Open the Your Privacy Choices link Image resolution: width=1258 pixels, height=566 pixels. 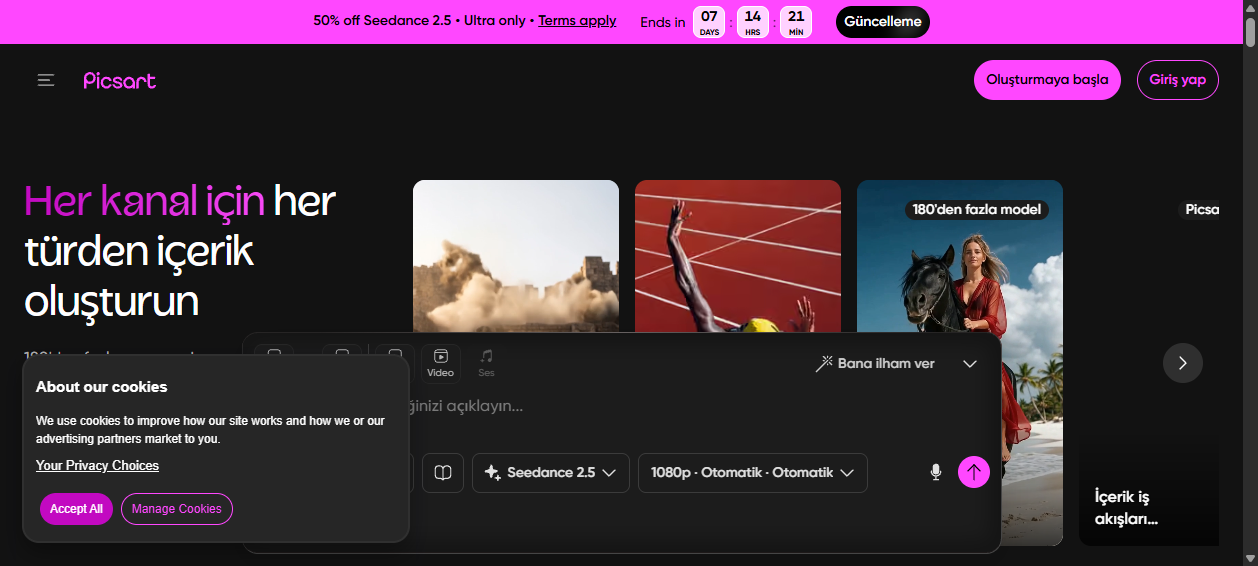pos(97,466)
